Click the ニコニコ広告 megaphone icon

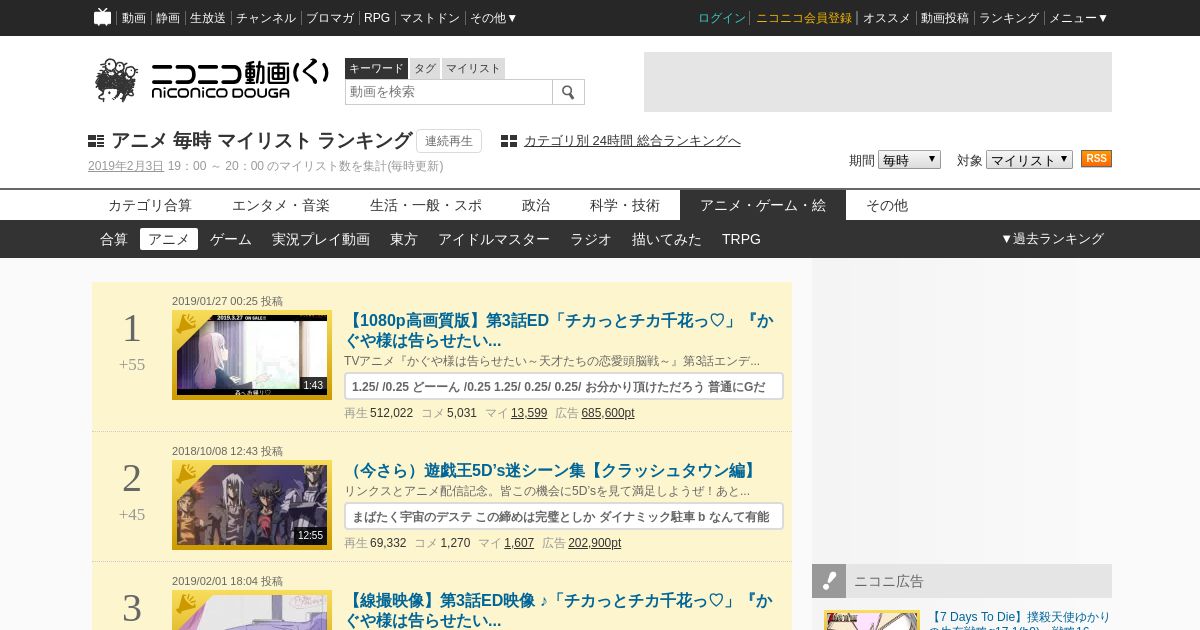pyautogui.click(x=829, y=581)
